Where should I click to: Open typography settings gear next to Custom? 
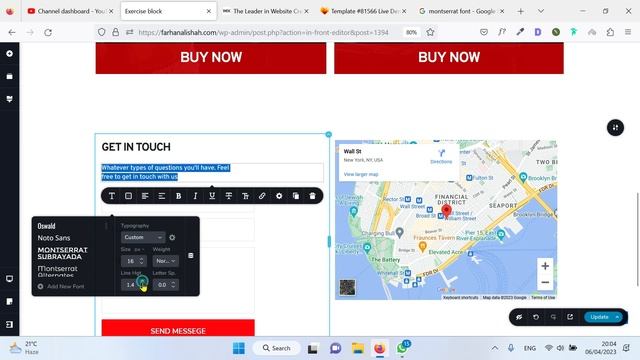[x=172, y=237]
